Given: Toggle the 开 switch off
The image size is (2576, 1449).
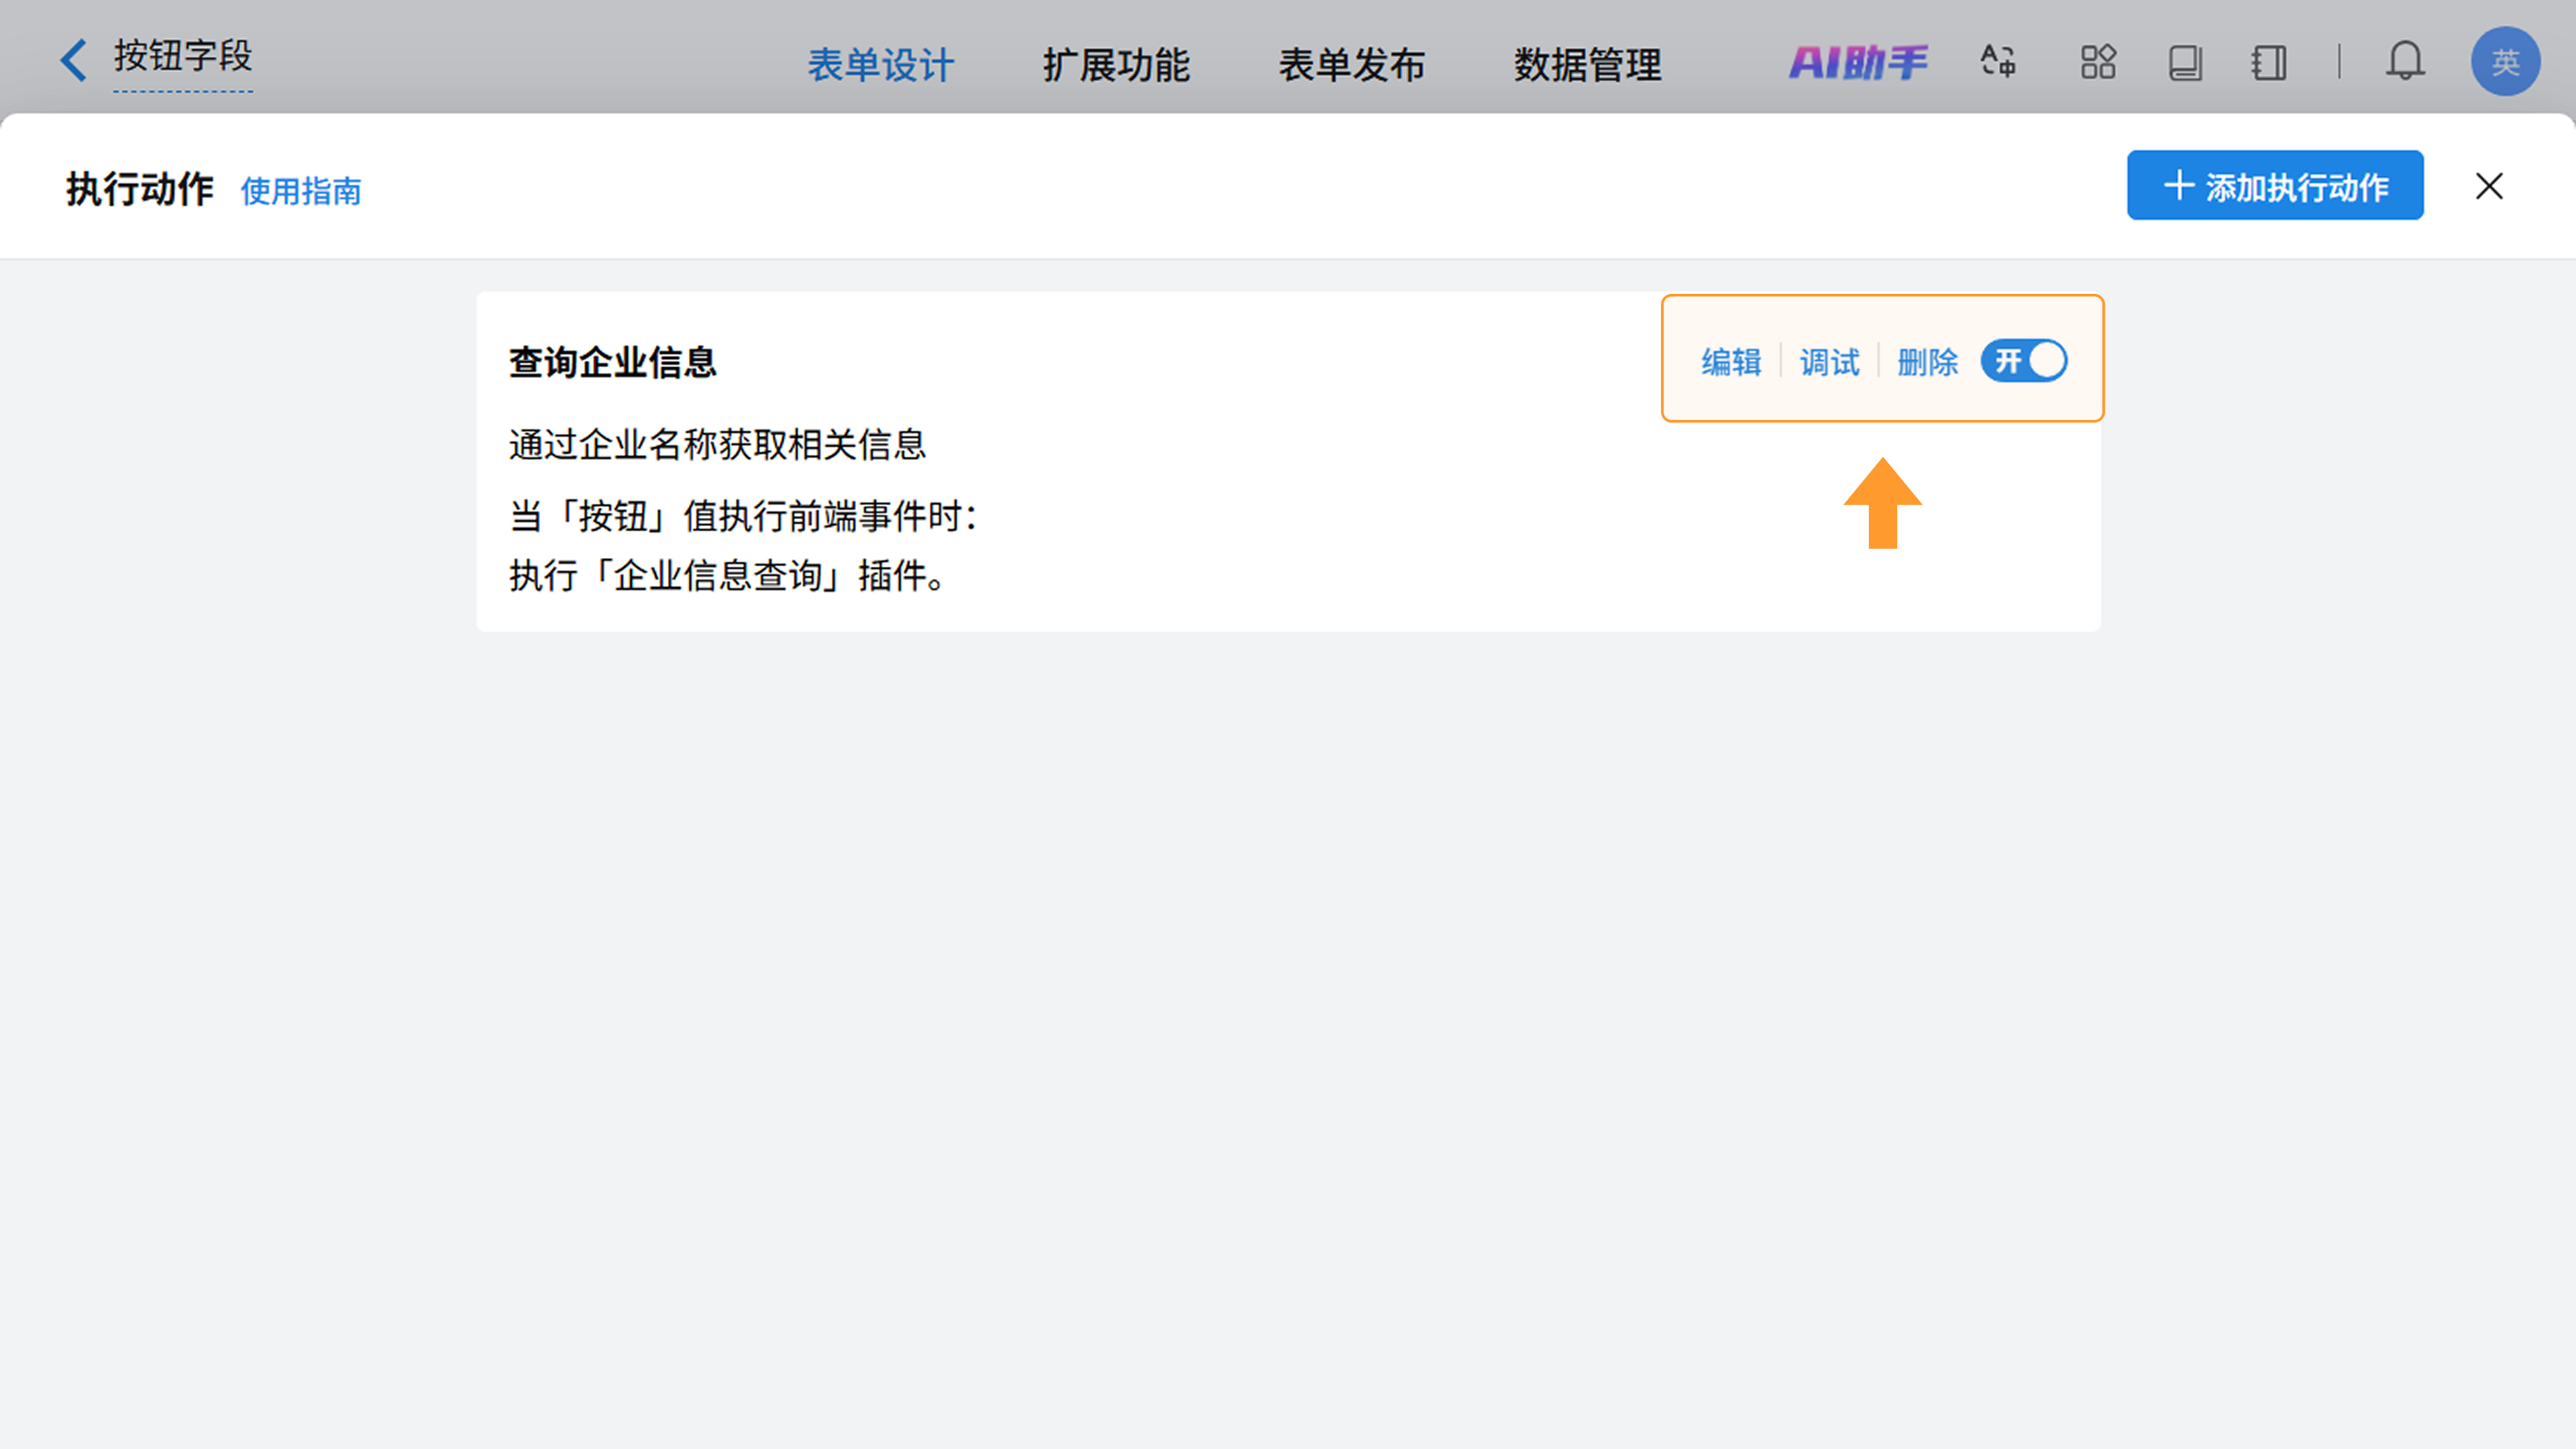Looking at the screenshot, I should click(x=2025, y=361).
